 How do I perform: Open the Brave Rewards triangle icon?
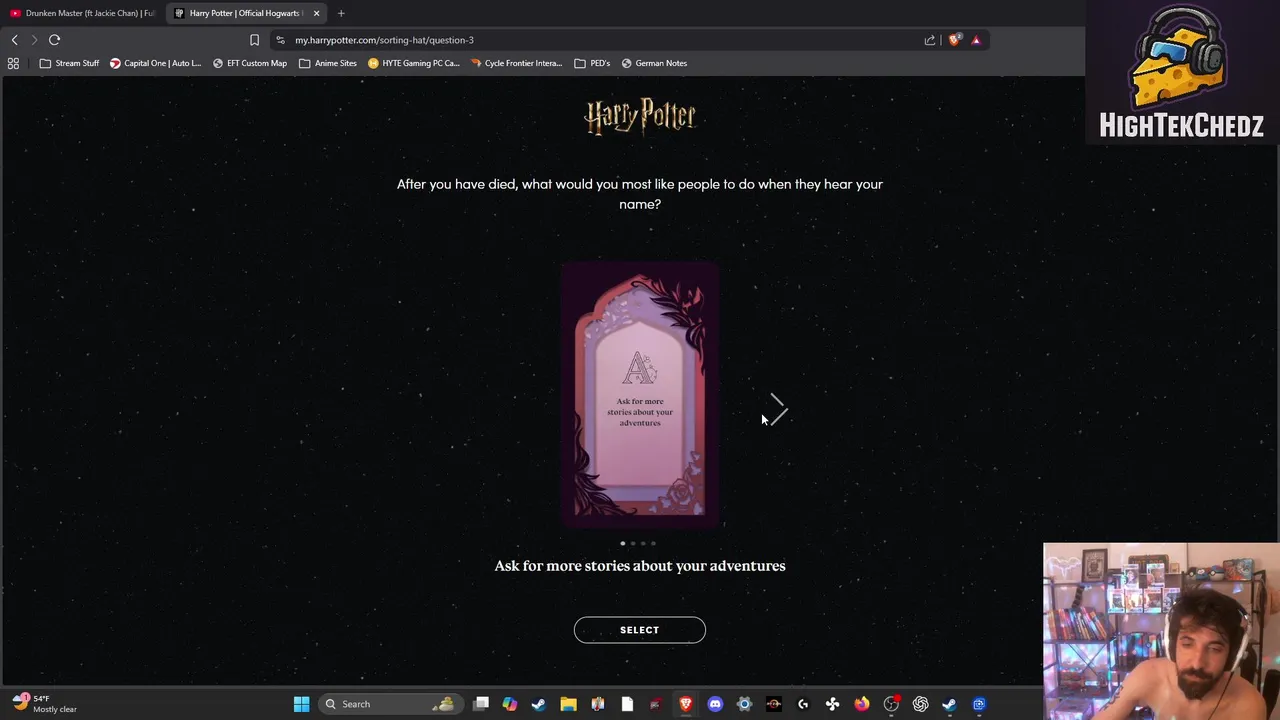pos(976,40)
